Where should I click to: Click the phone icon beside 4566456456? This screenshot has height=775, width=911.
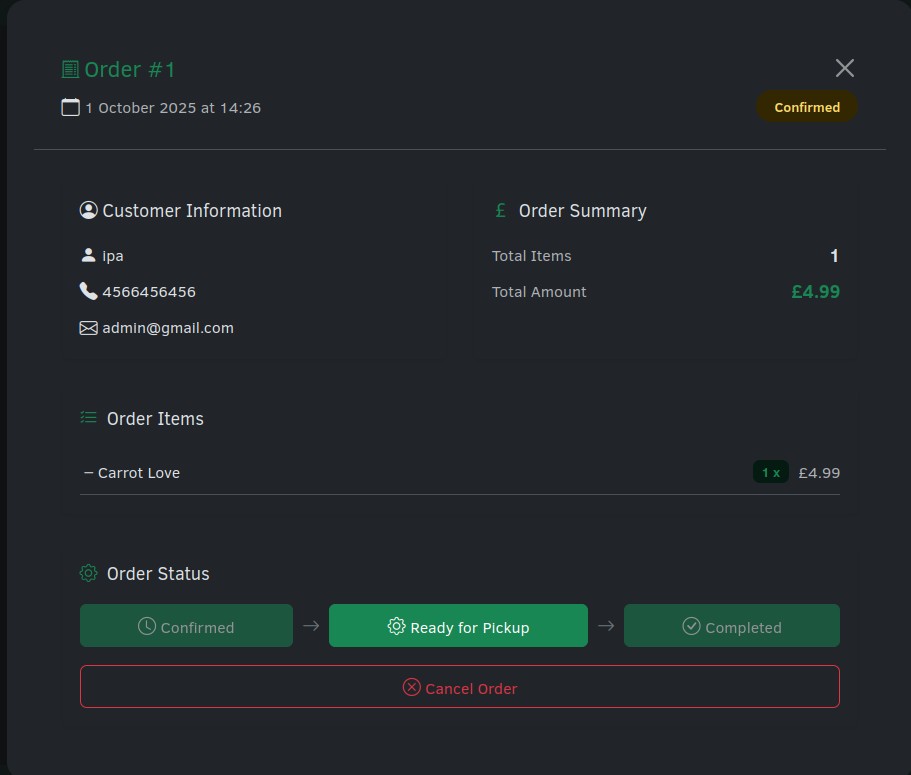coord(88,291)
